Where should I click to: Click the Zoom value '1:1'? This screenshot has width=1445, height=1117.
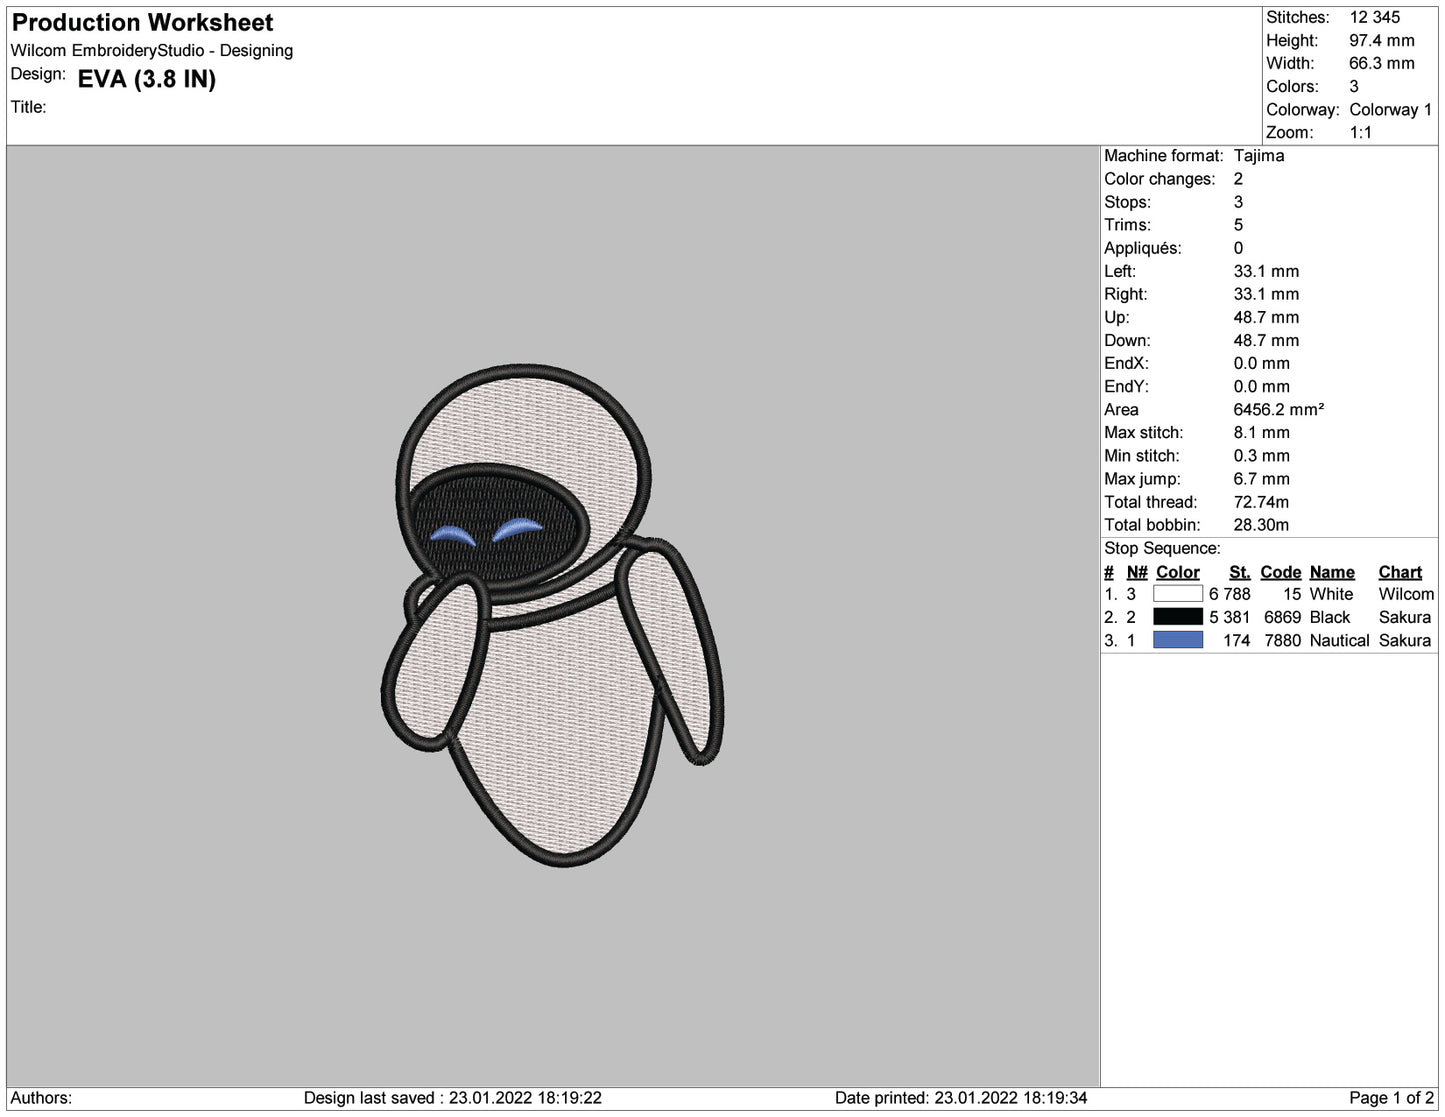click(x=1360, y=132)
